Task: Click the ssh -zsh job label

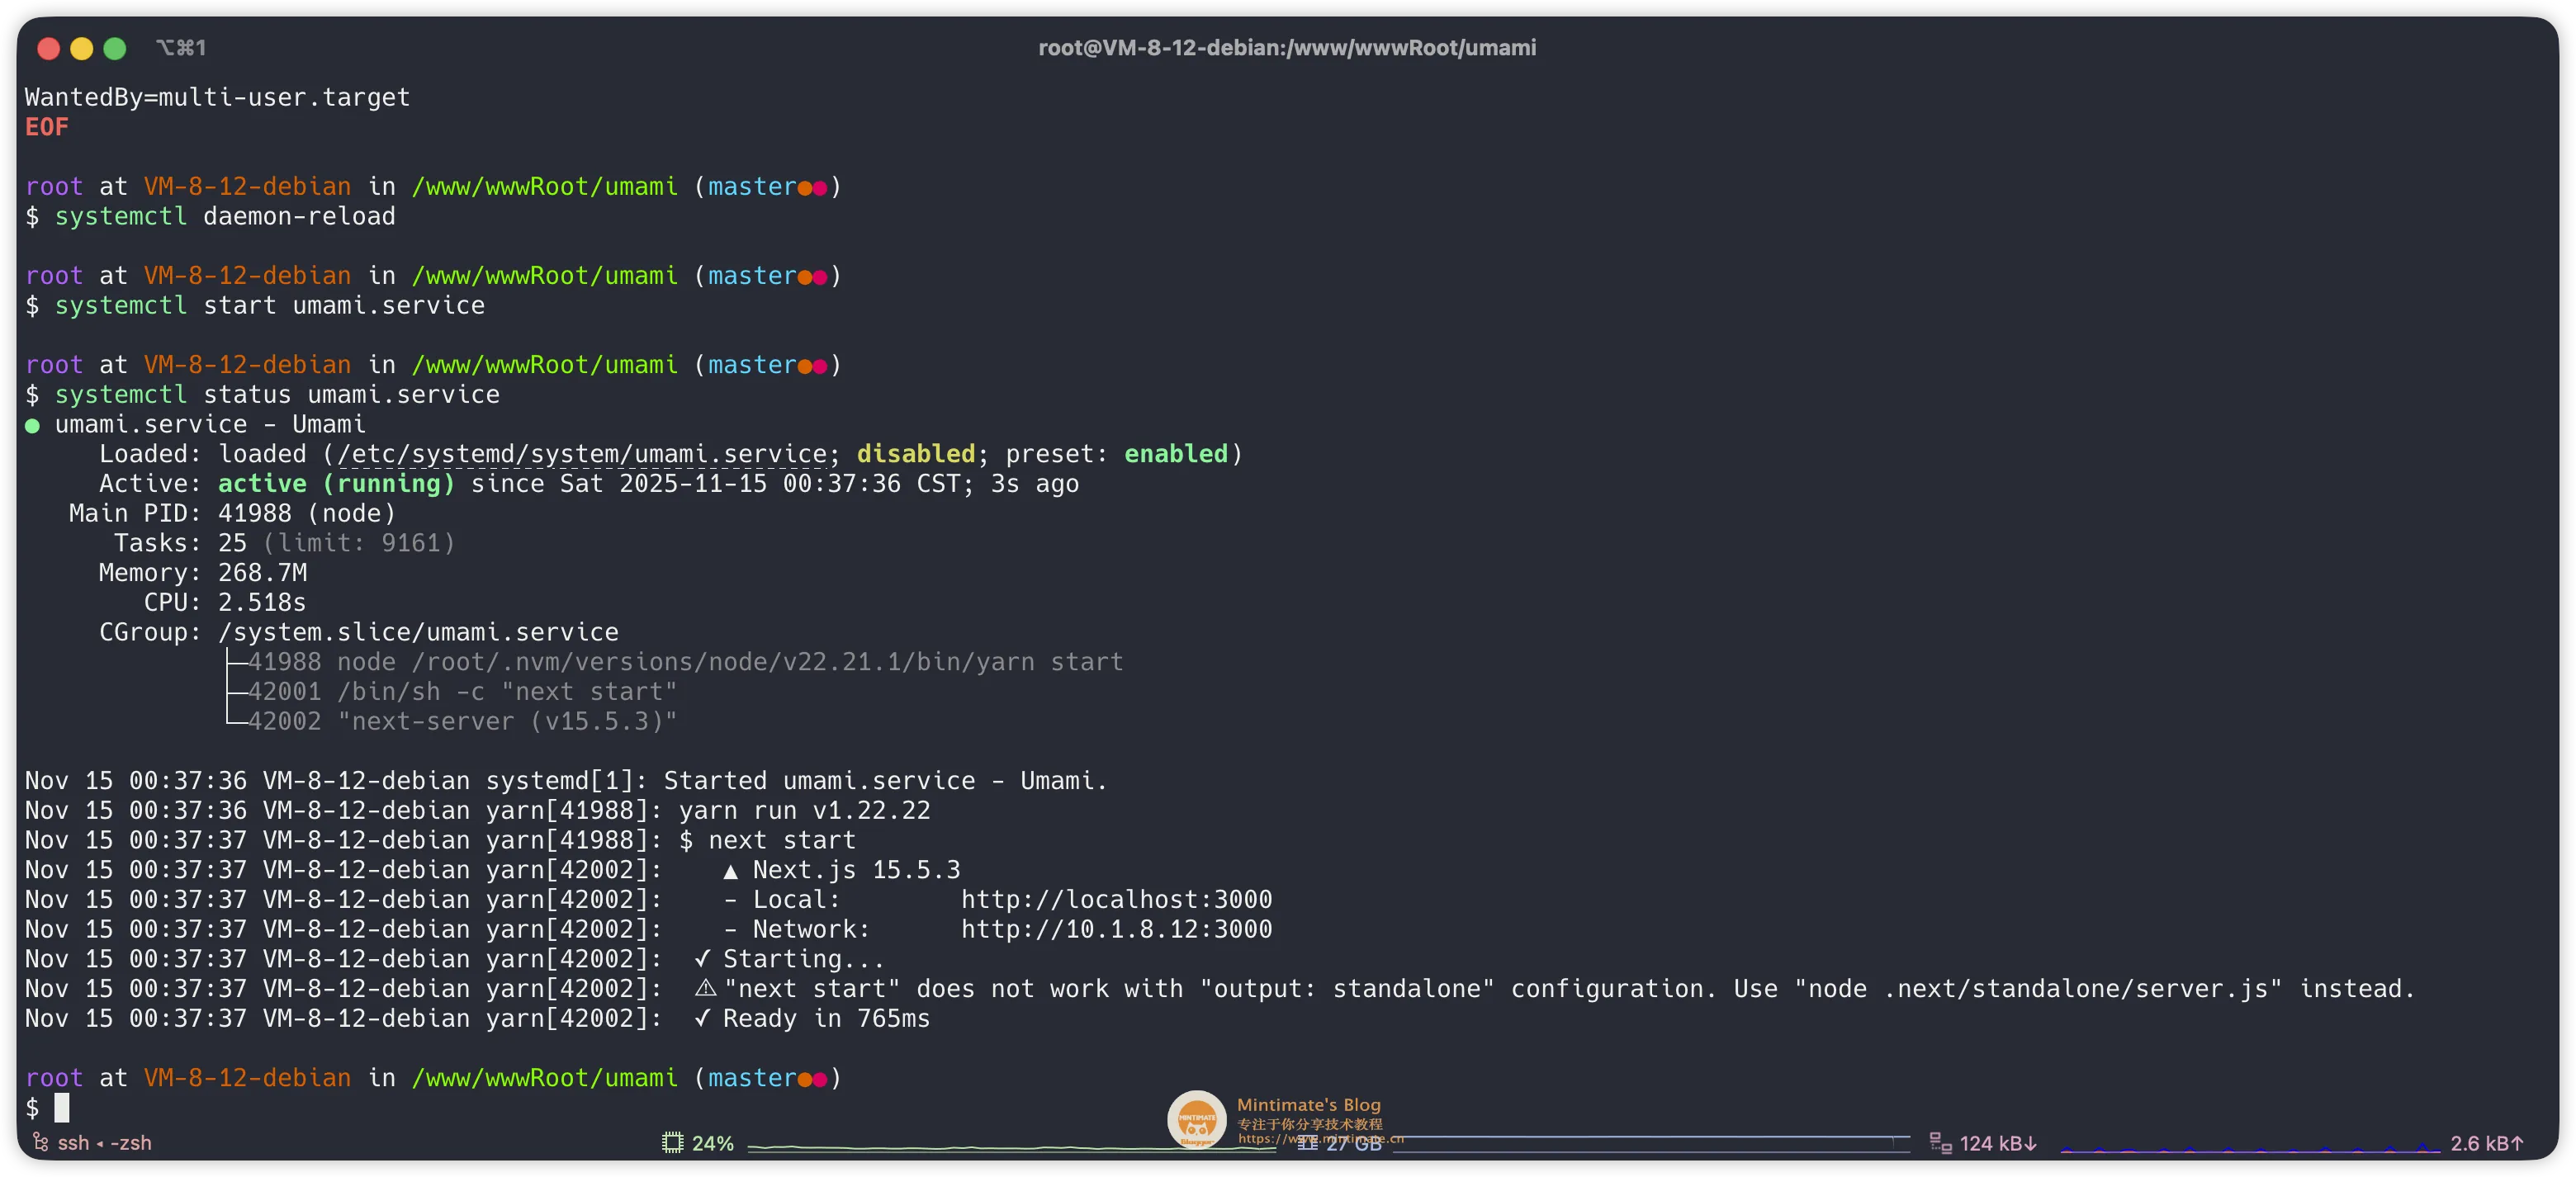Action: (104, 1142)
